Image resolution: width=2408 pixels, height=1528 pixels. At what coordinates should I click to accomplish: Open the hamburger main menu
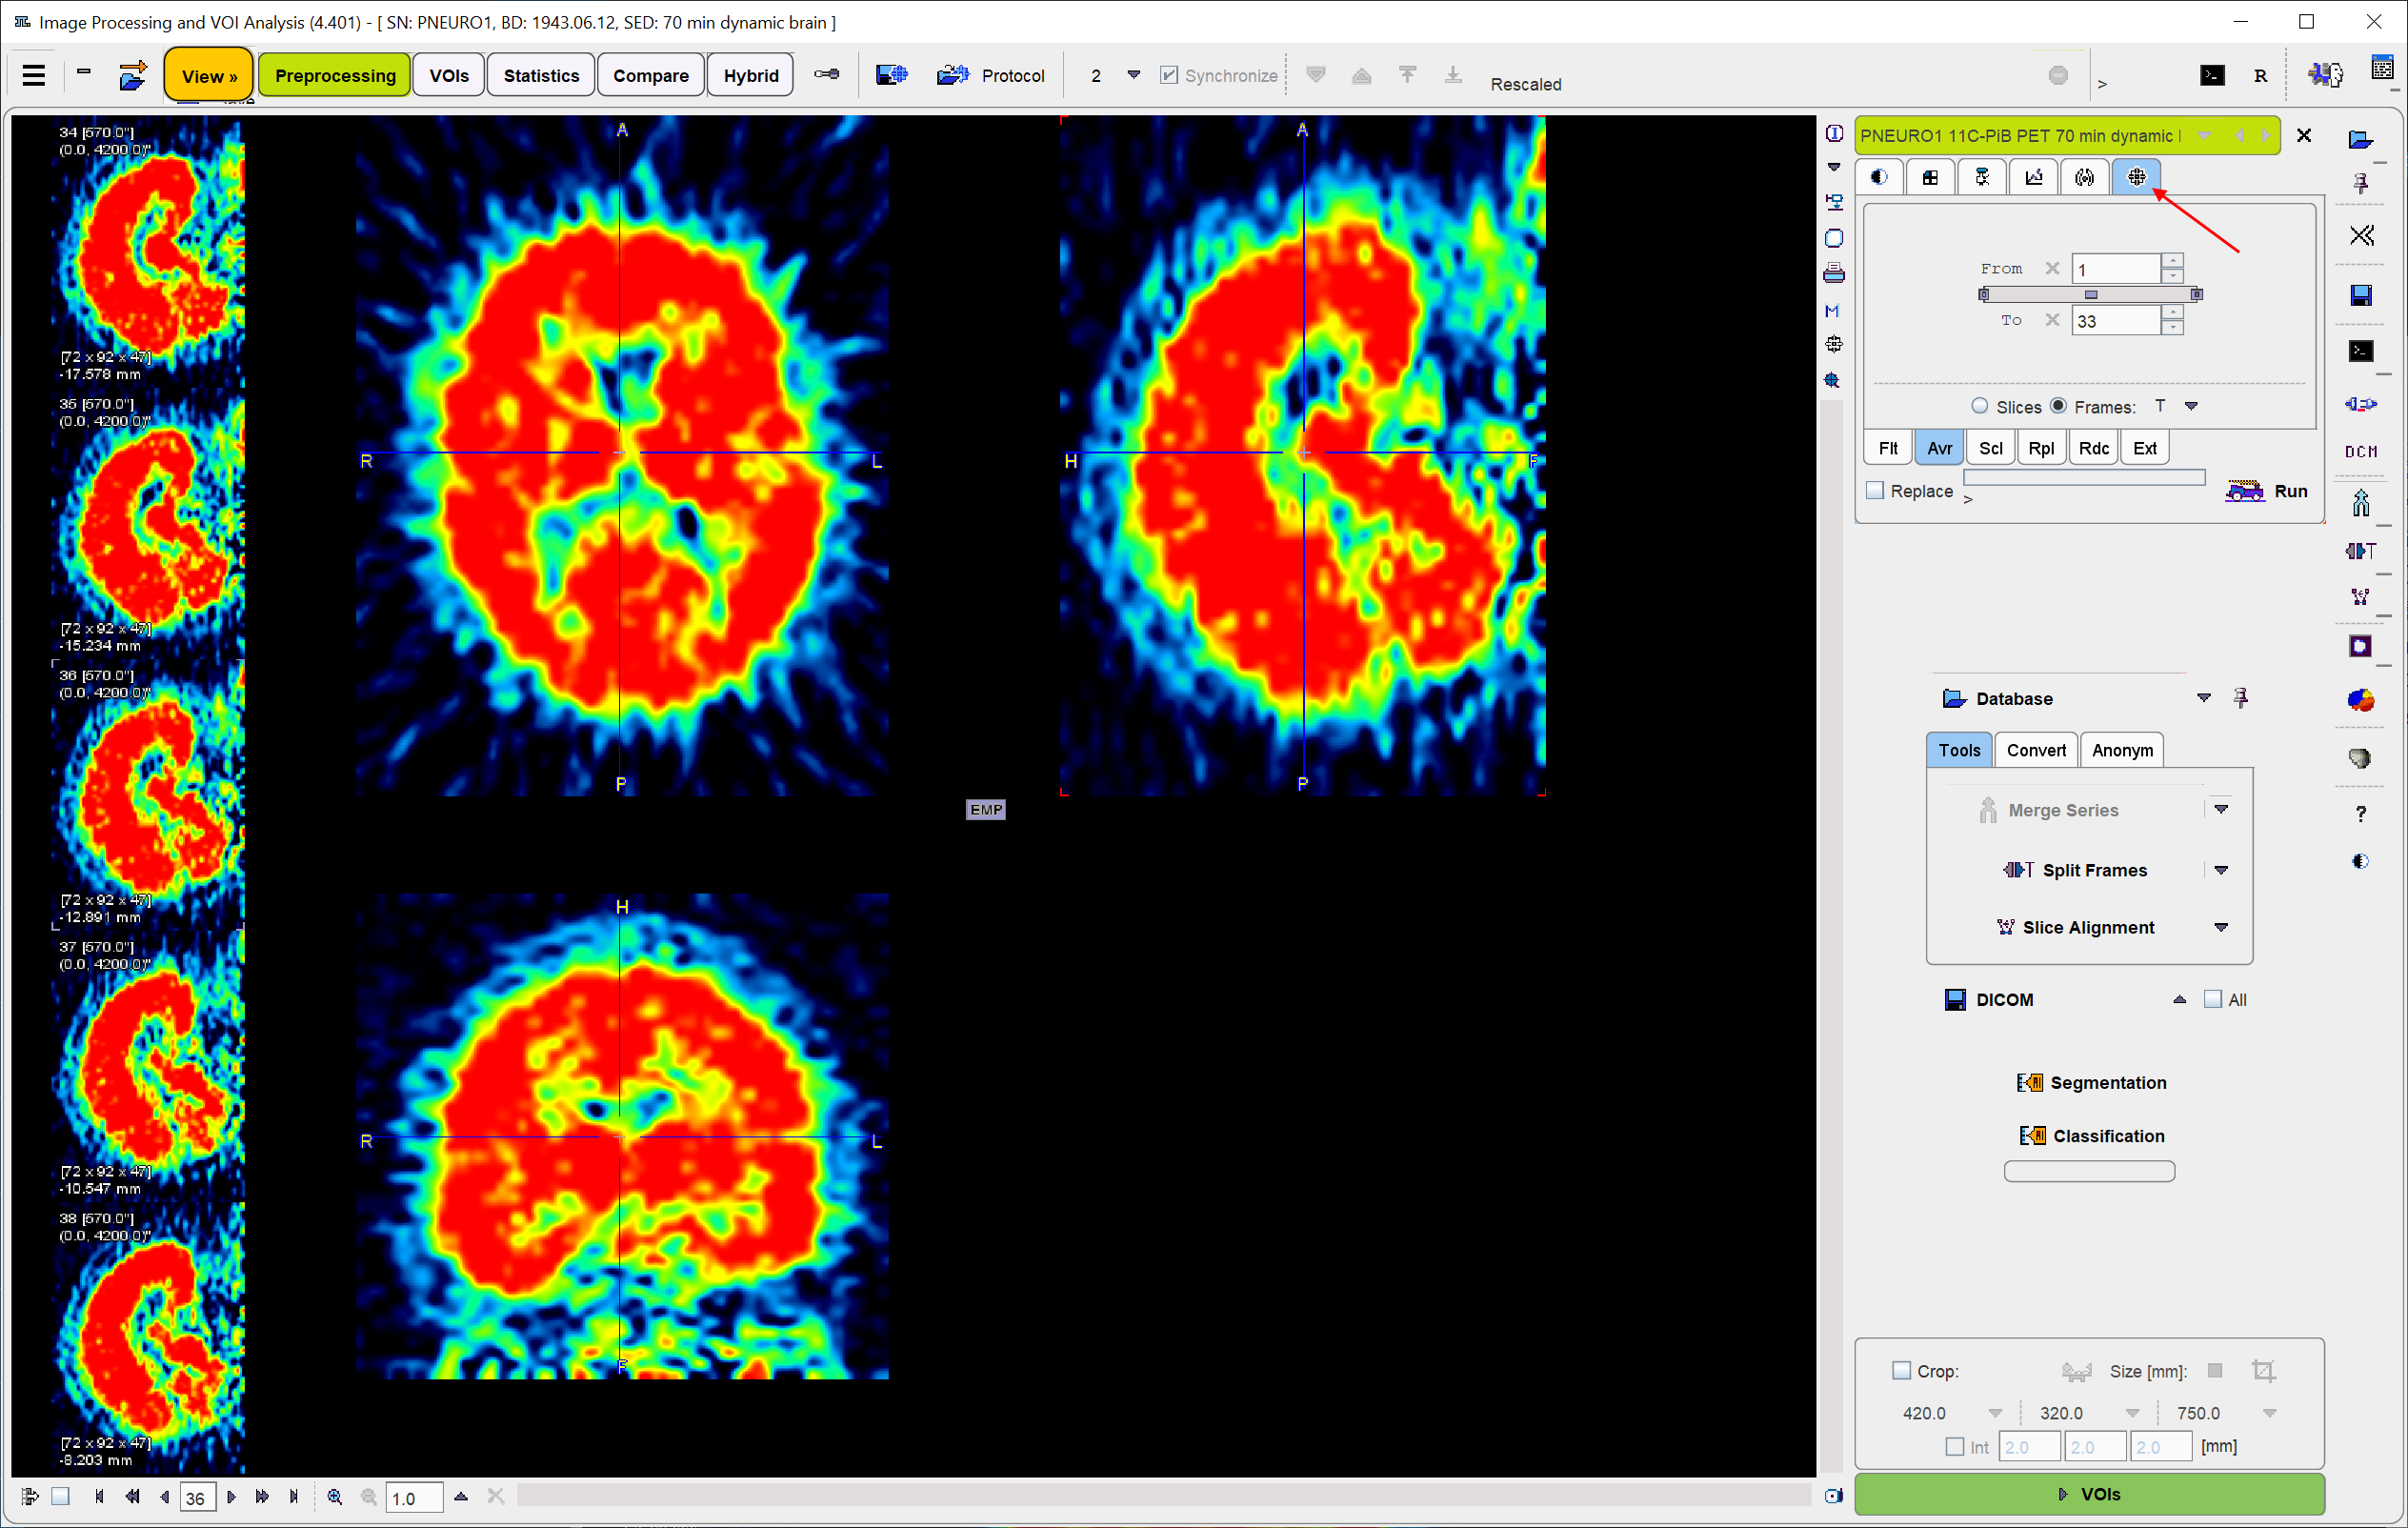pos(34,75)
